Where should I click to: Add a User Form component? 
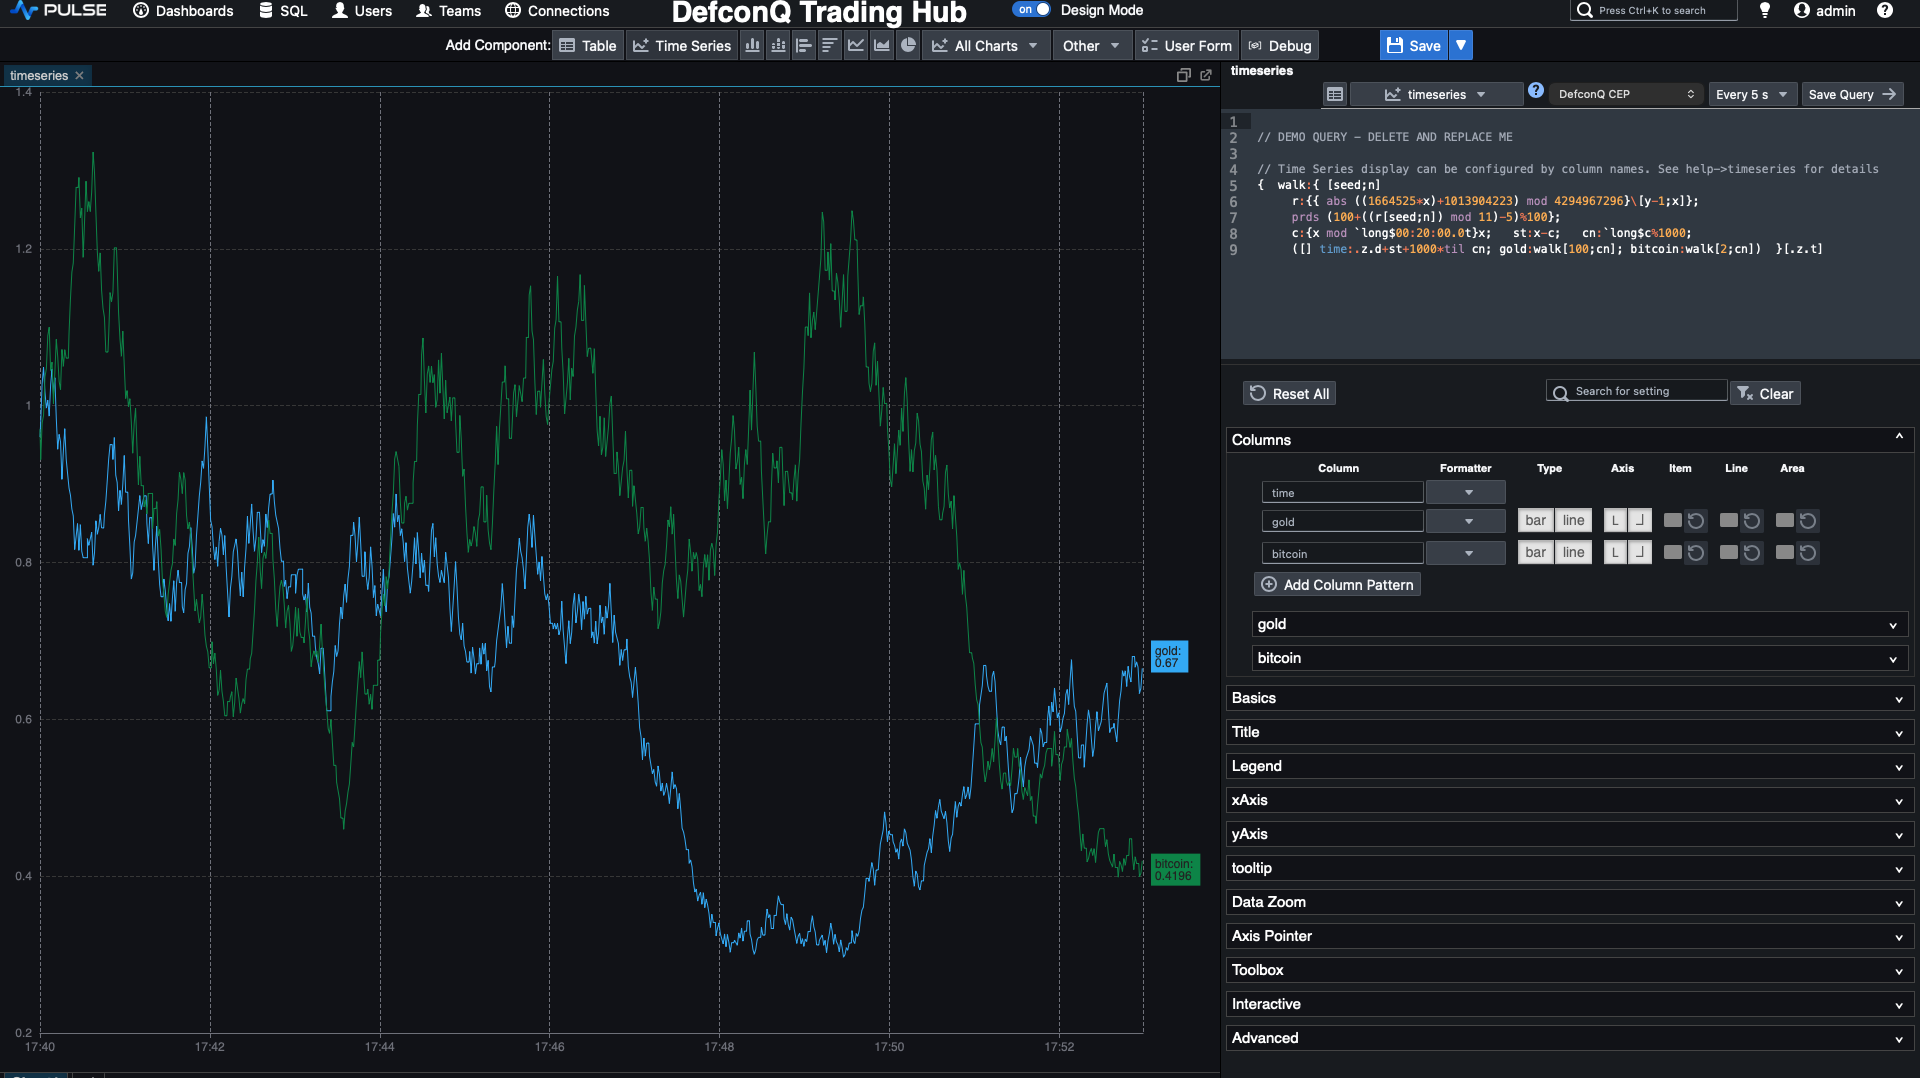click(x=1186, y=45)
